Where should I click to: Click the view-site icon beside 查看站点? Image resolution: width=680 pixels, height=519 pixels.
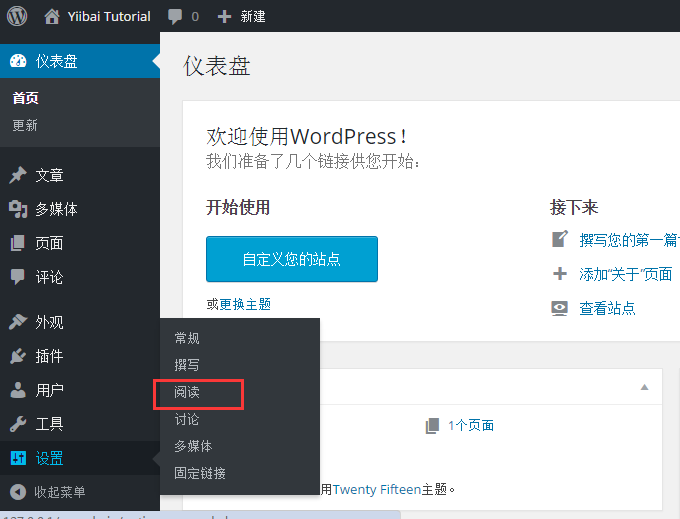(x=559, y=308)
